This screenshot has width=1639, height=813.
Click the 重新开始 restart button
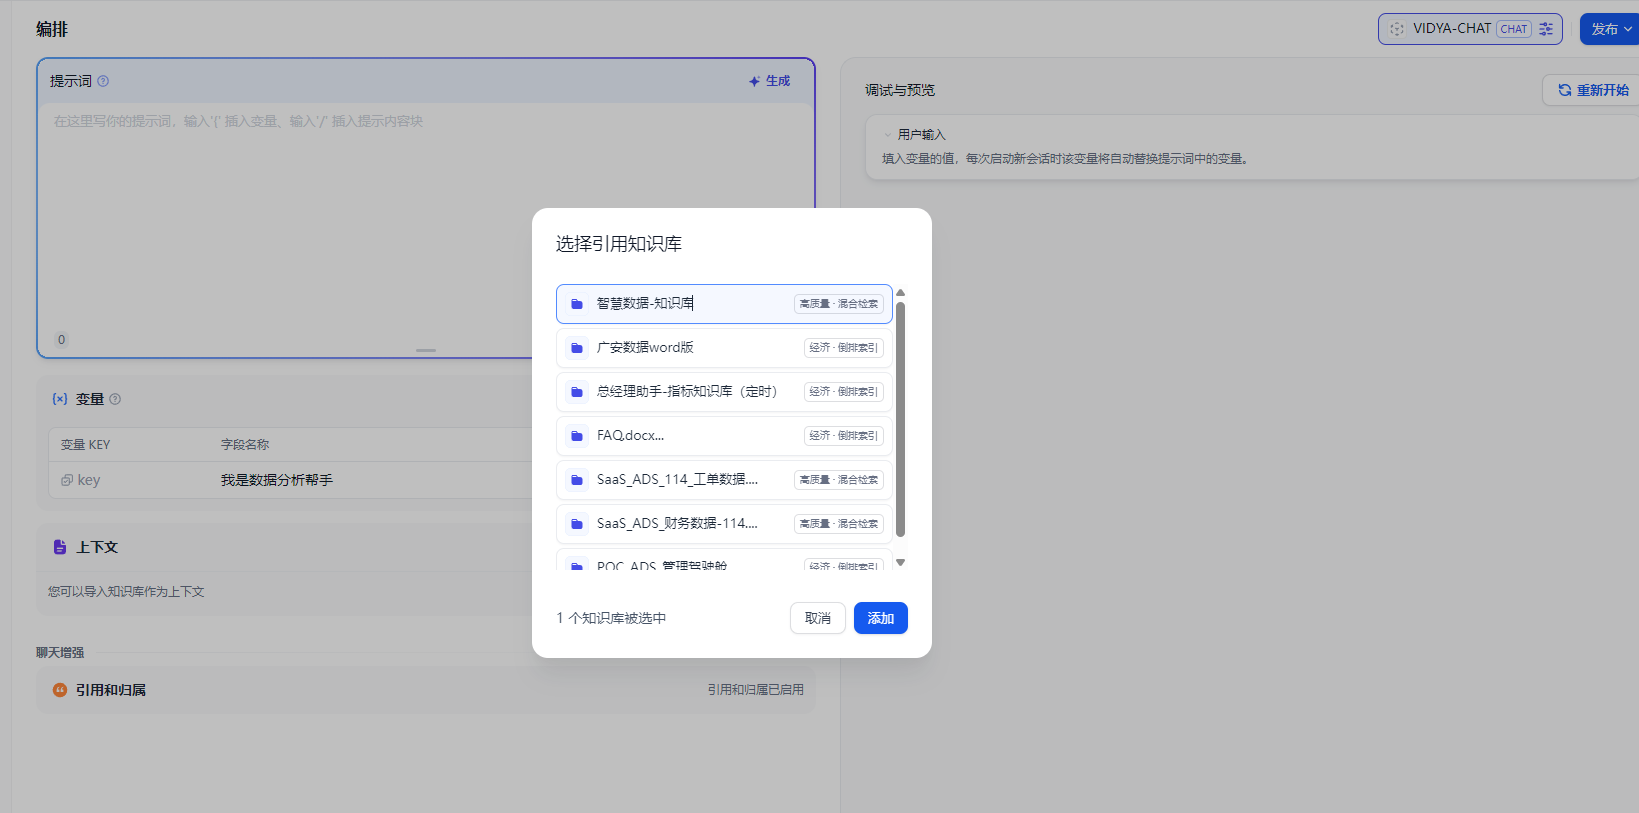(1592, 90)
